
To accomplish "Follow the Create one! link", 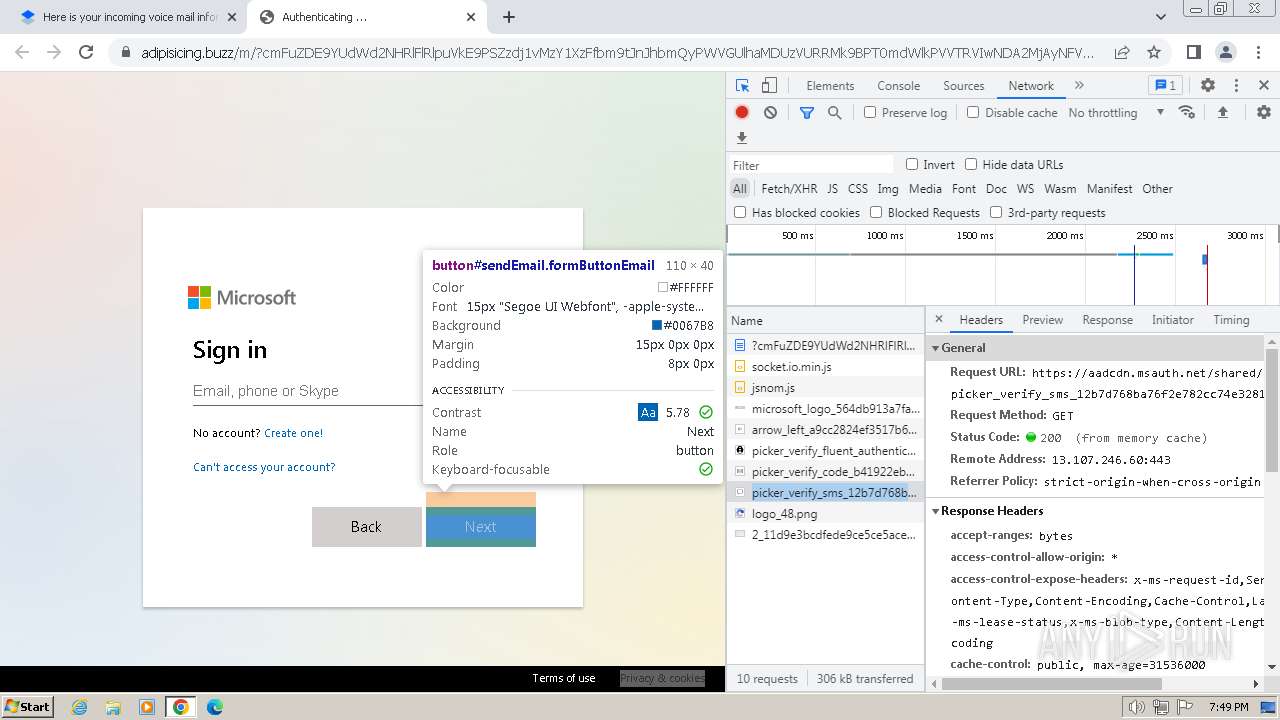I will (293, 433).
